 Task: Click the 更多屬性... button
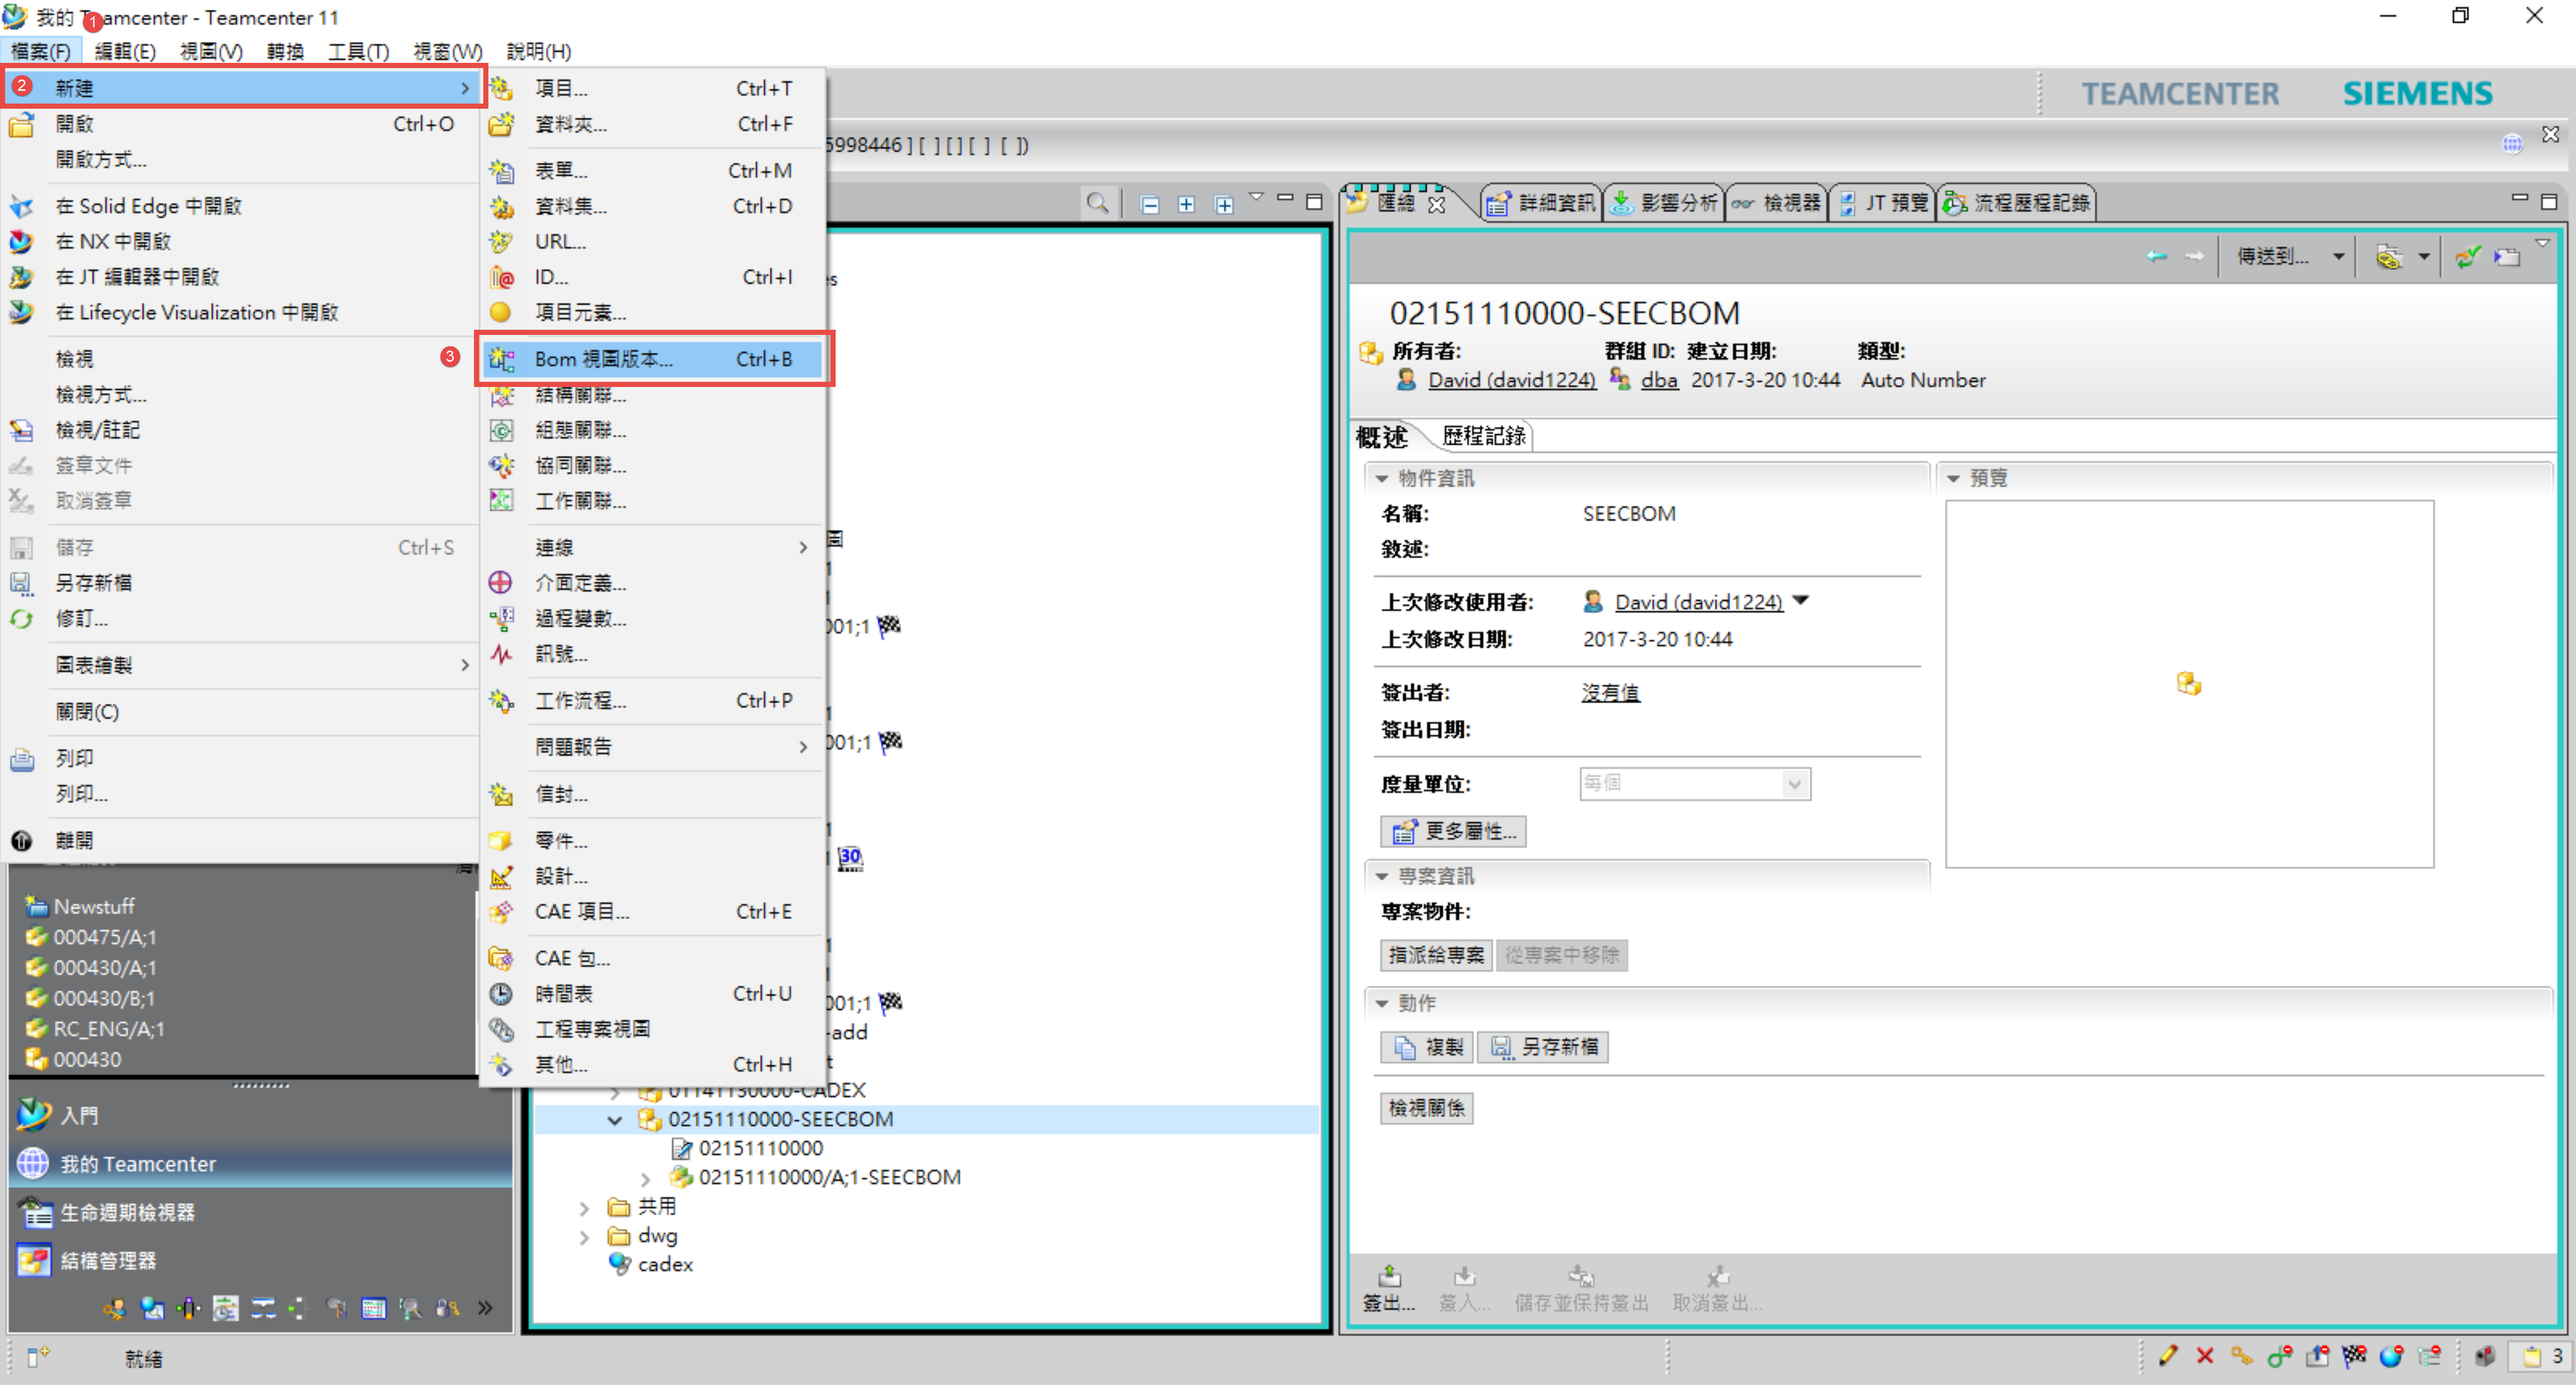tap(1453, 831)
